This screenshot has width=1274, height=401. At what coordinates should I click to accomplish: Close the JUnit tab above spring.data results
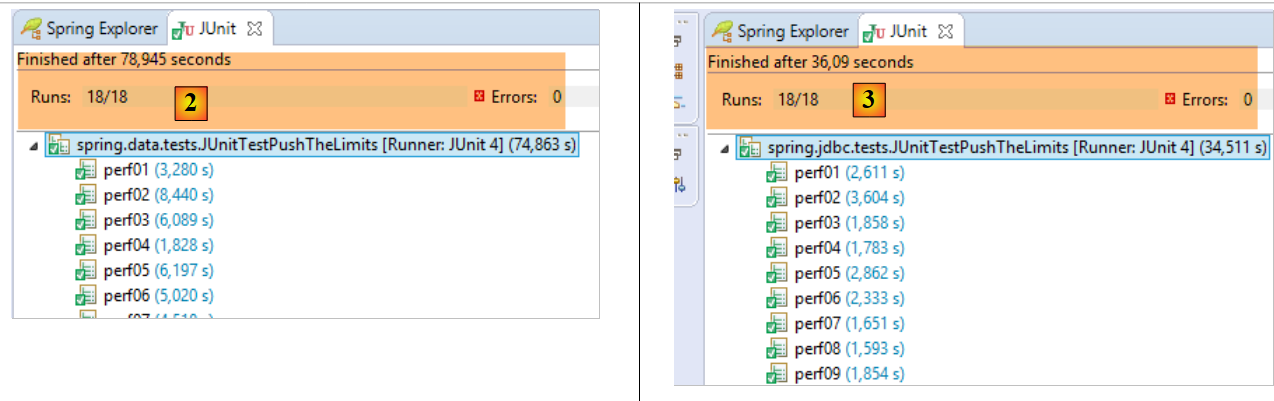(254, 30)
